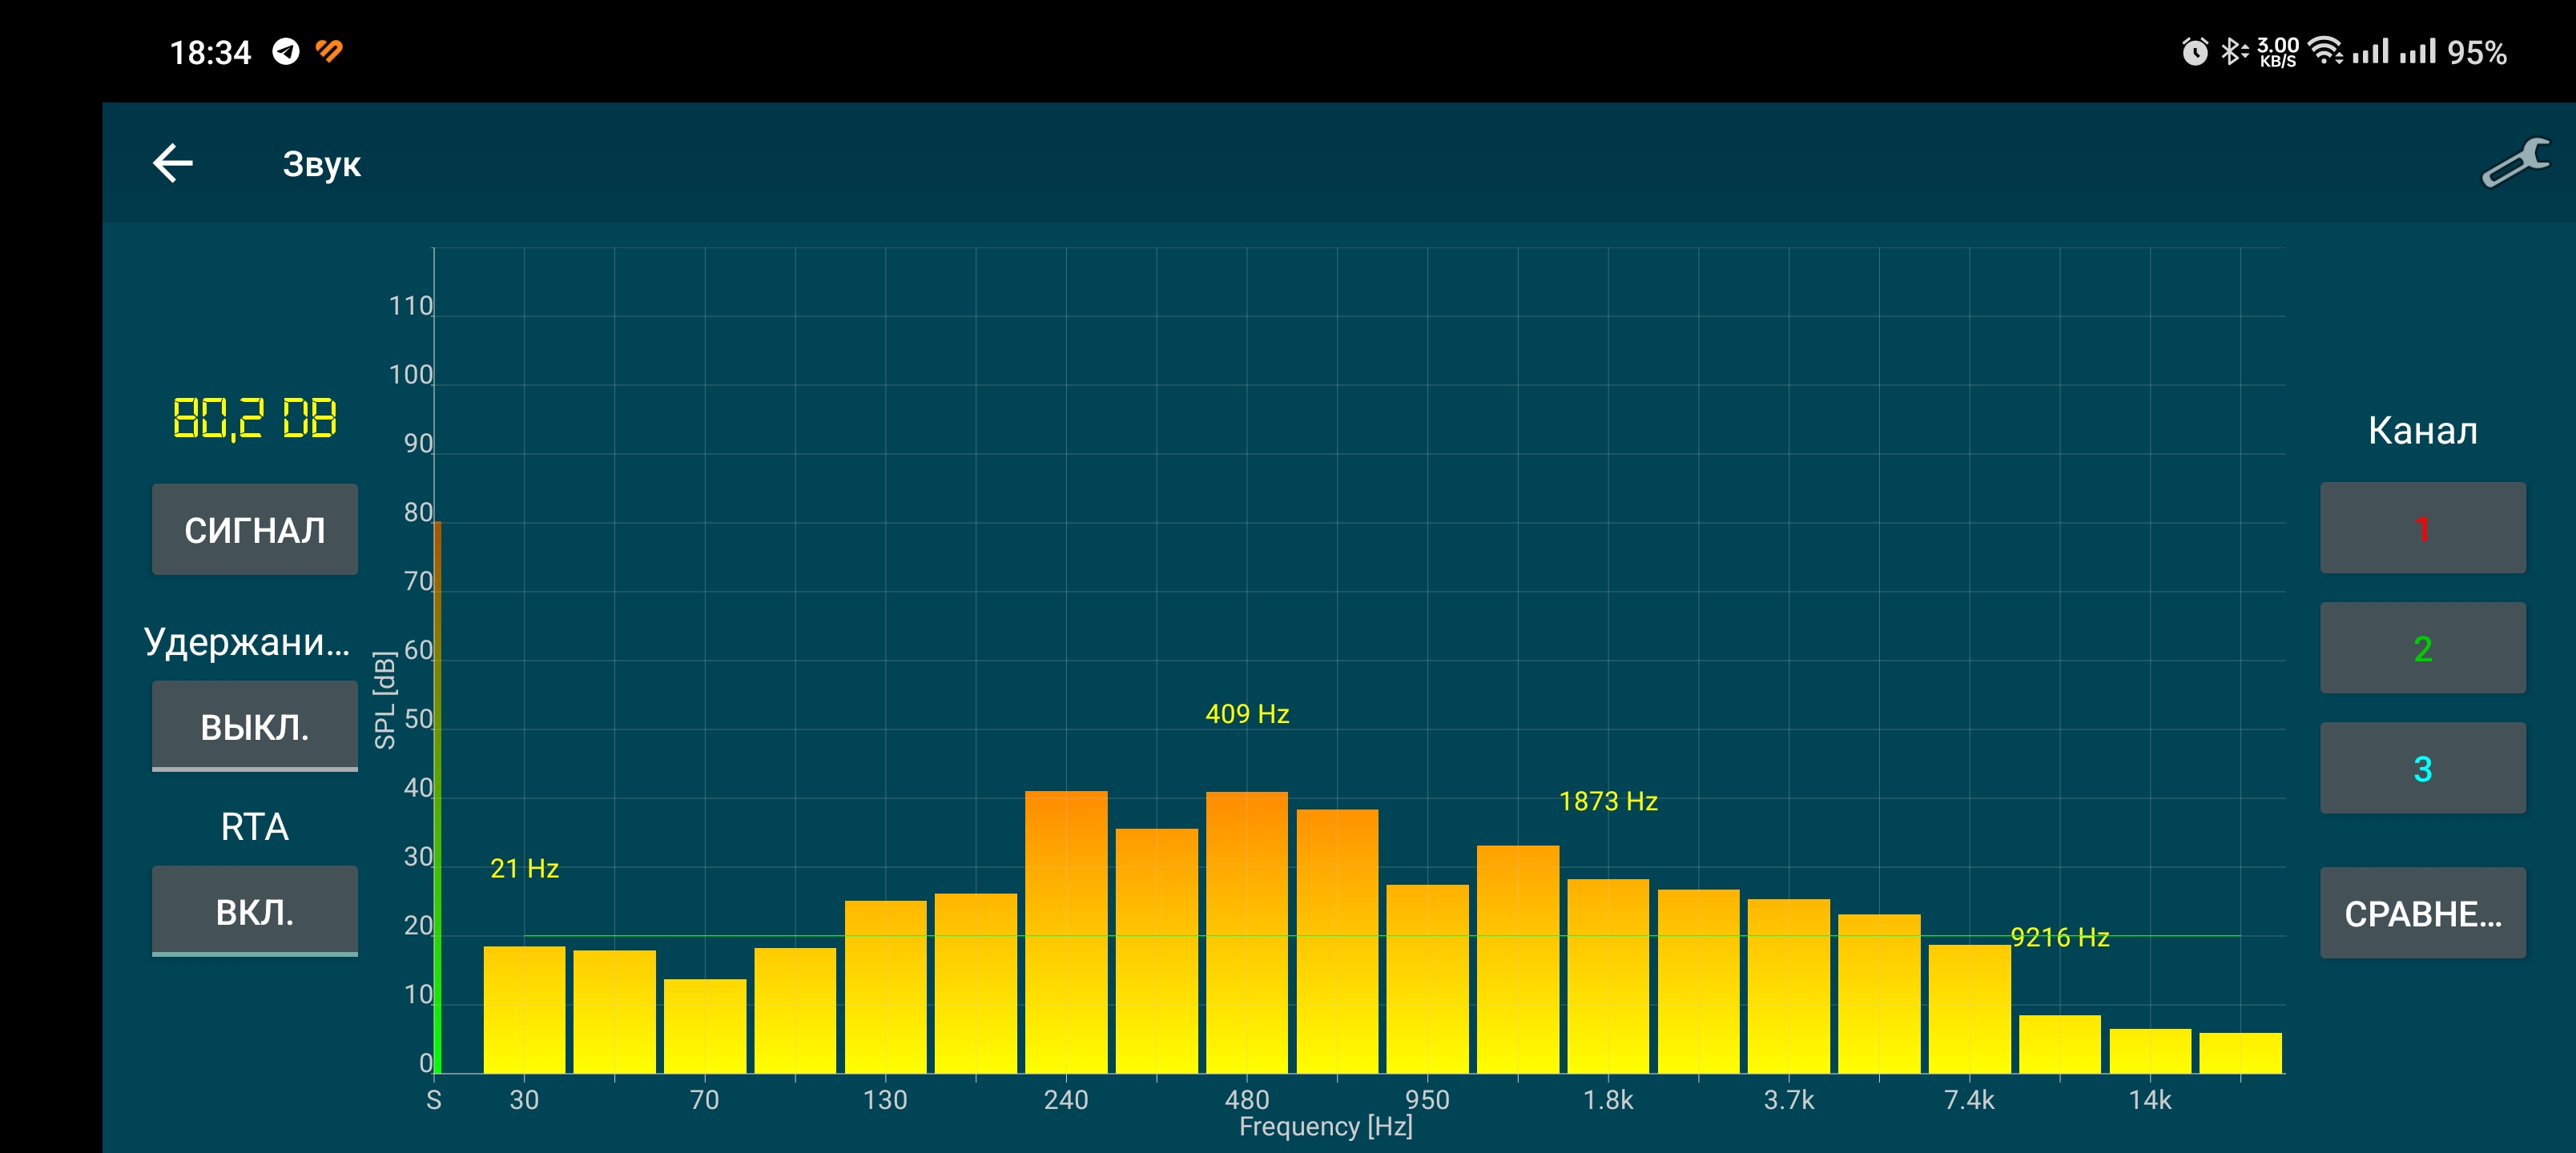Tap the 409 Hz peak label

(x=1247, y=714)
